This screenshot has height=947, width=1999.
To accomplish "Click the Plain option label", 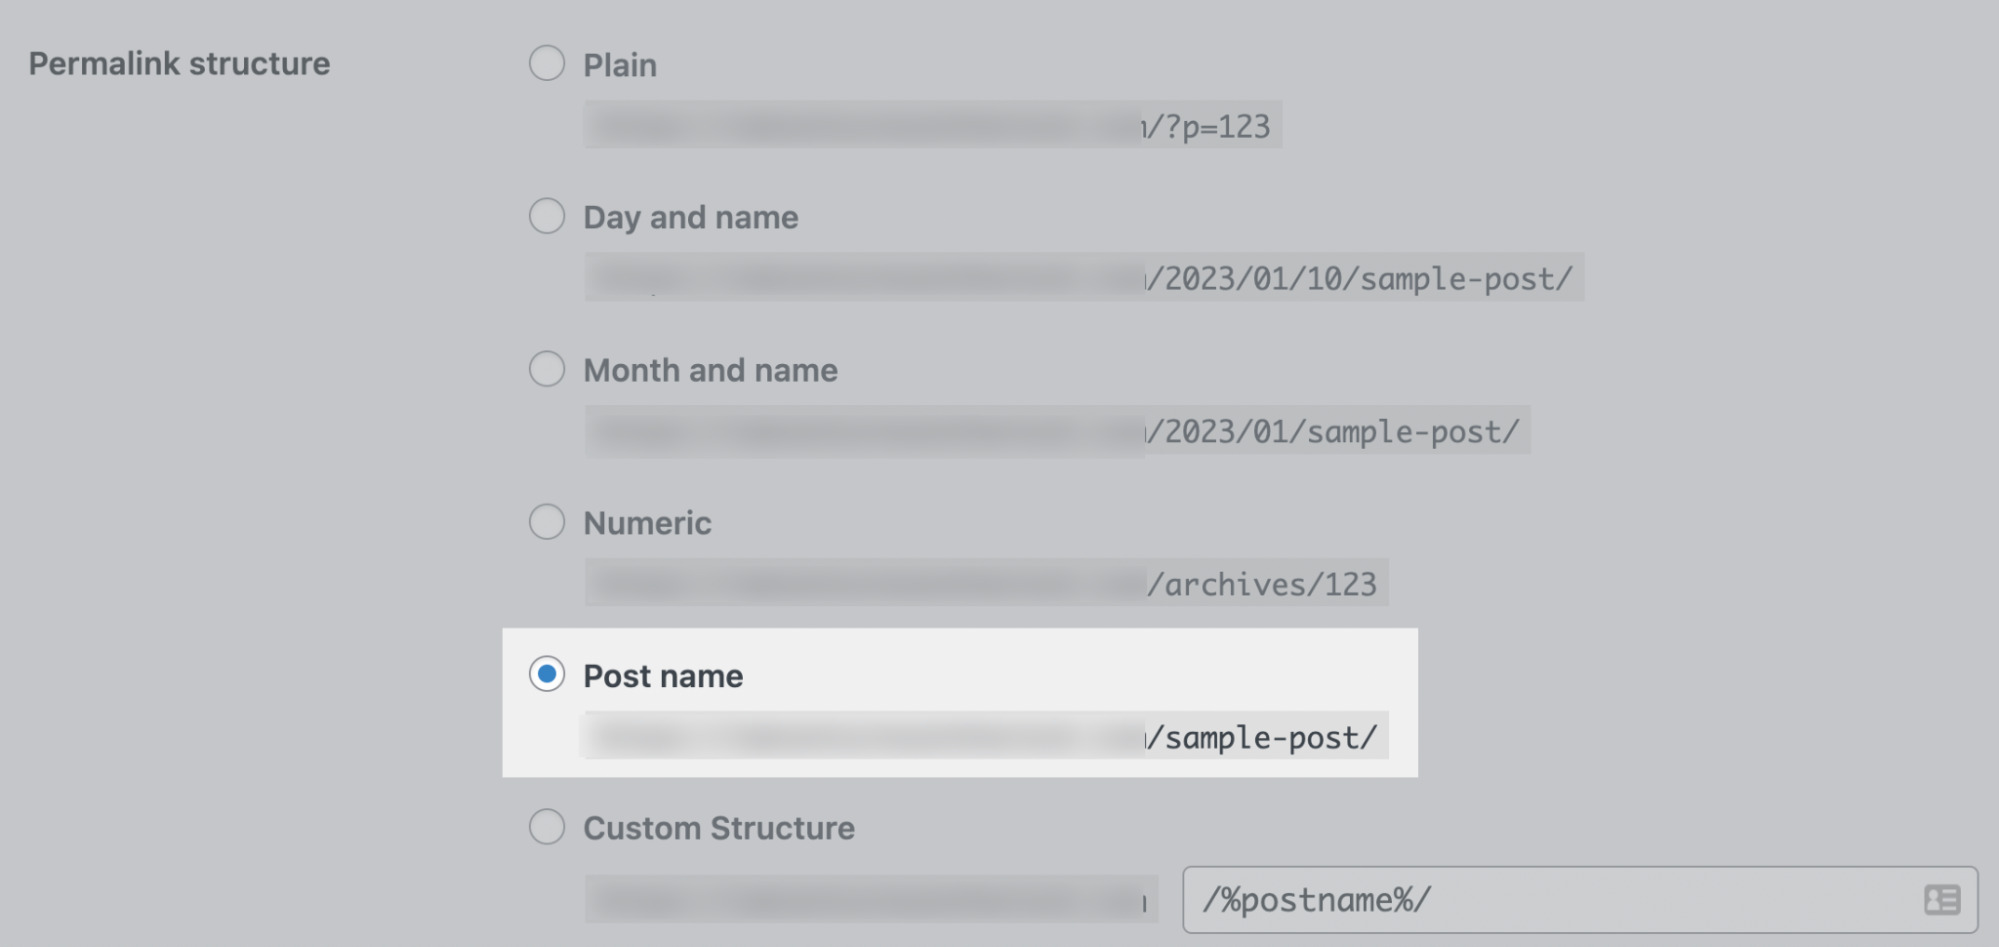I will point(619,64).
